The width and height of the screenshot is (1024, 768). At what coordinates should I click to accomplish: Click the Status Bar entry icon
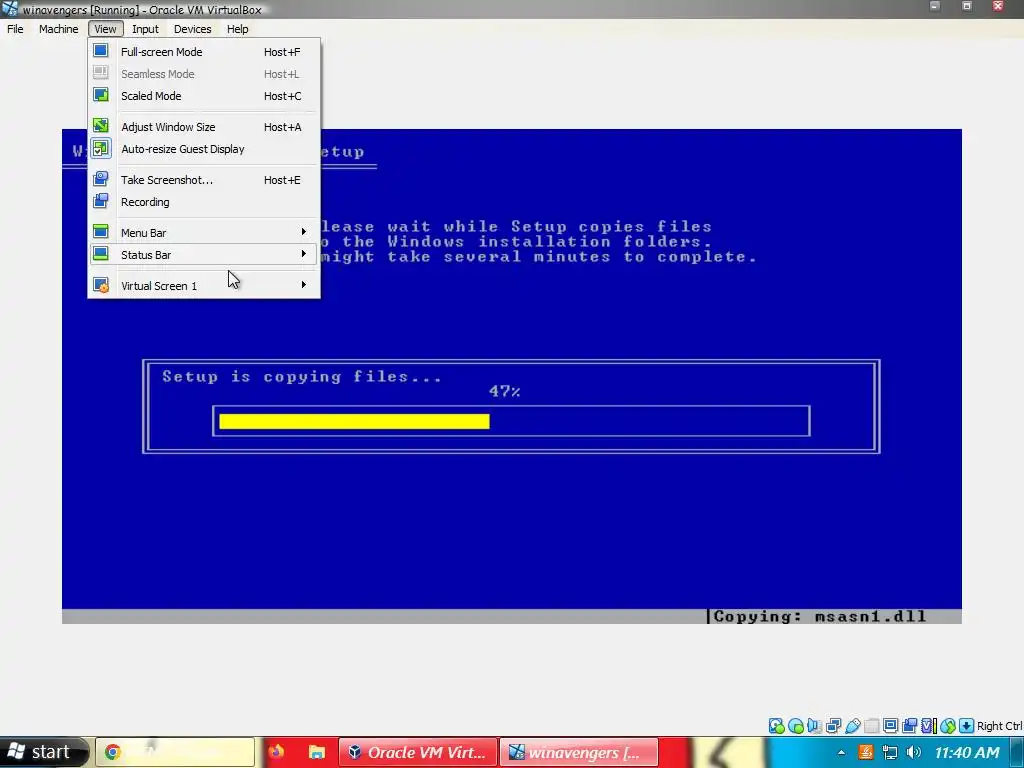(x=101, y=254)
